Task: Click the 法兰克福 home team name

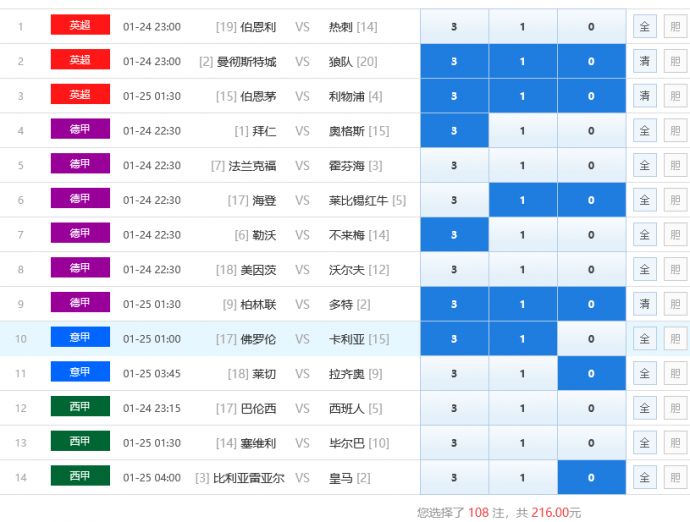Action: [253, 166]
